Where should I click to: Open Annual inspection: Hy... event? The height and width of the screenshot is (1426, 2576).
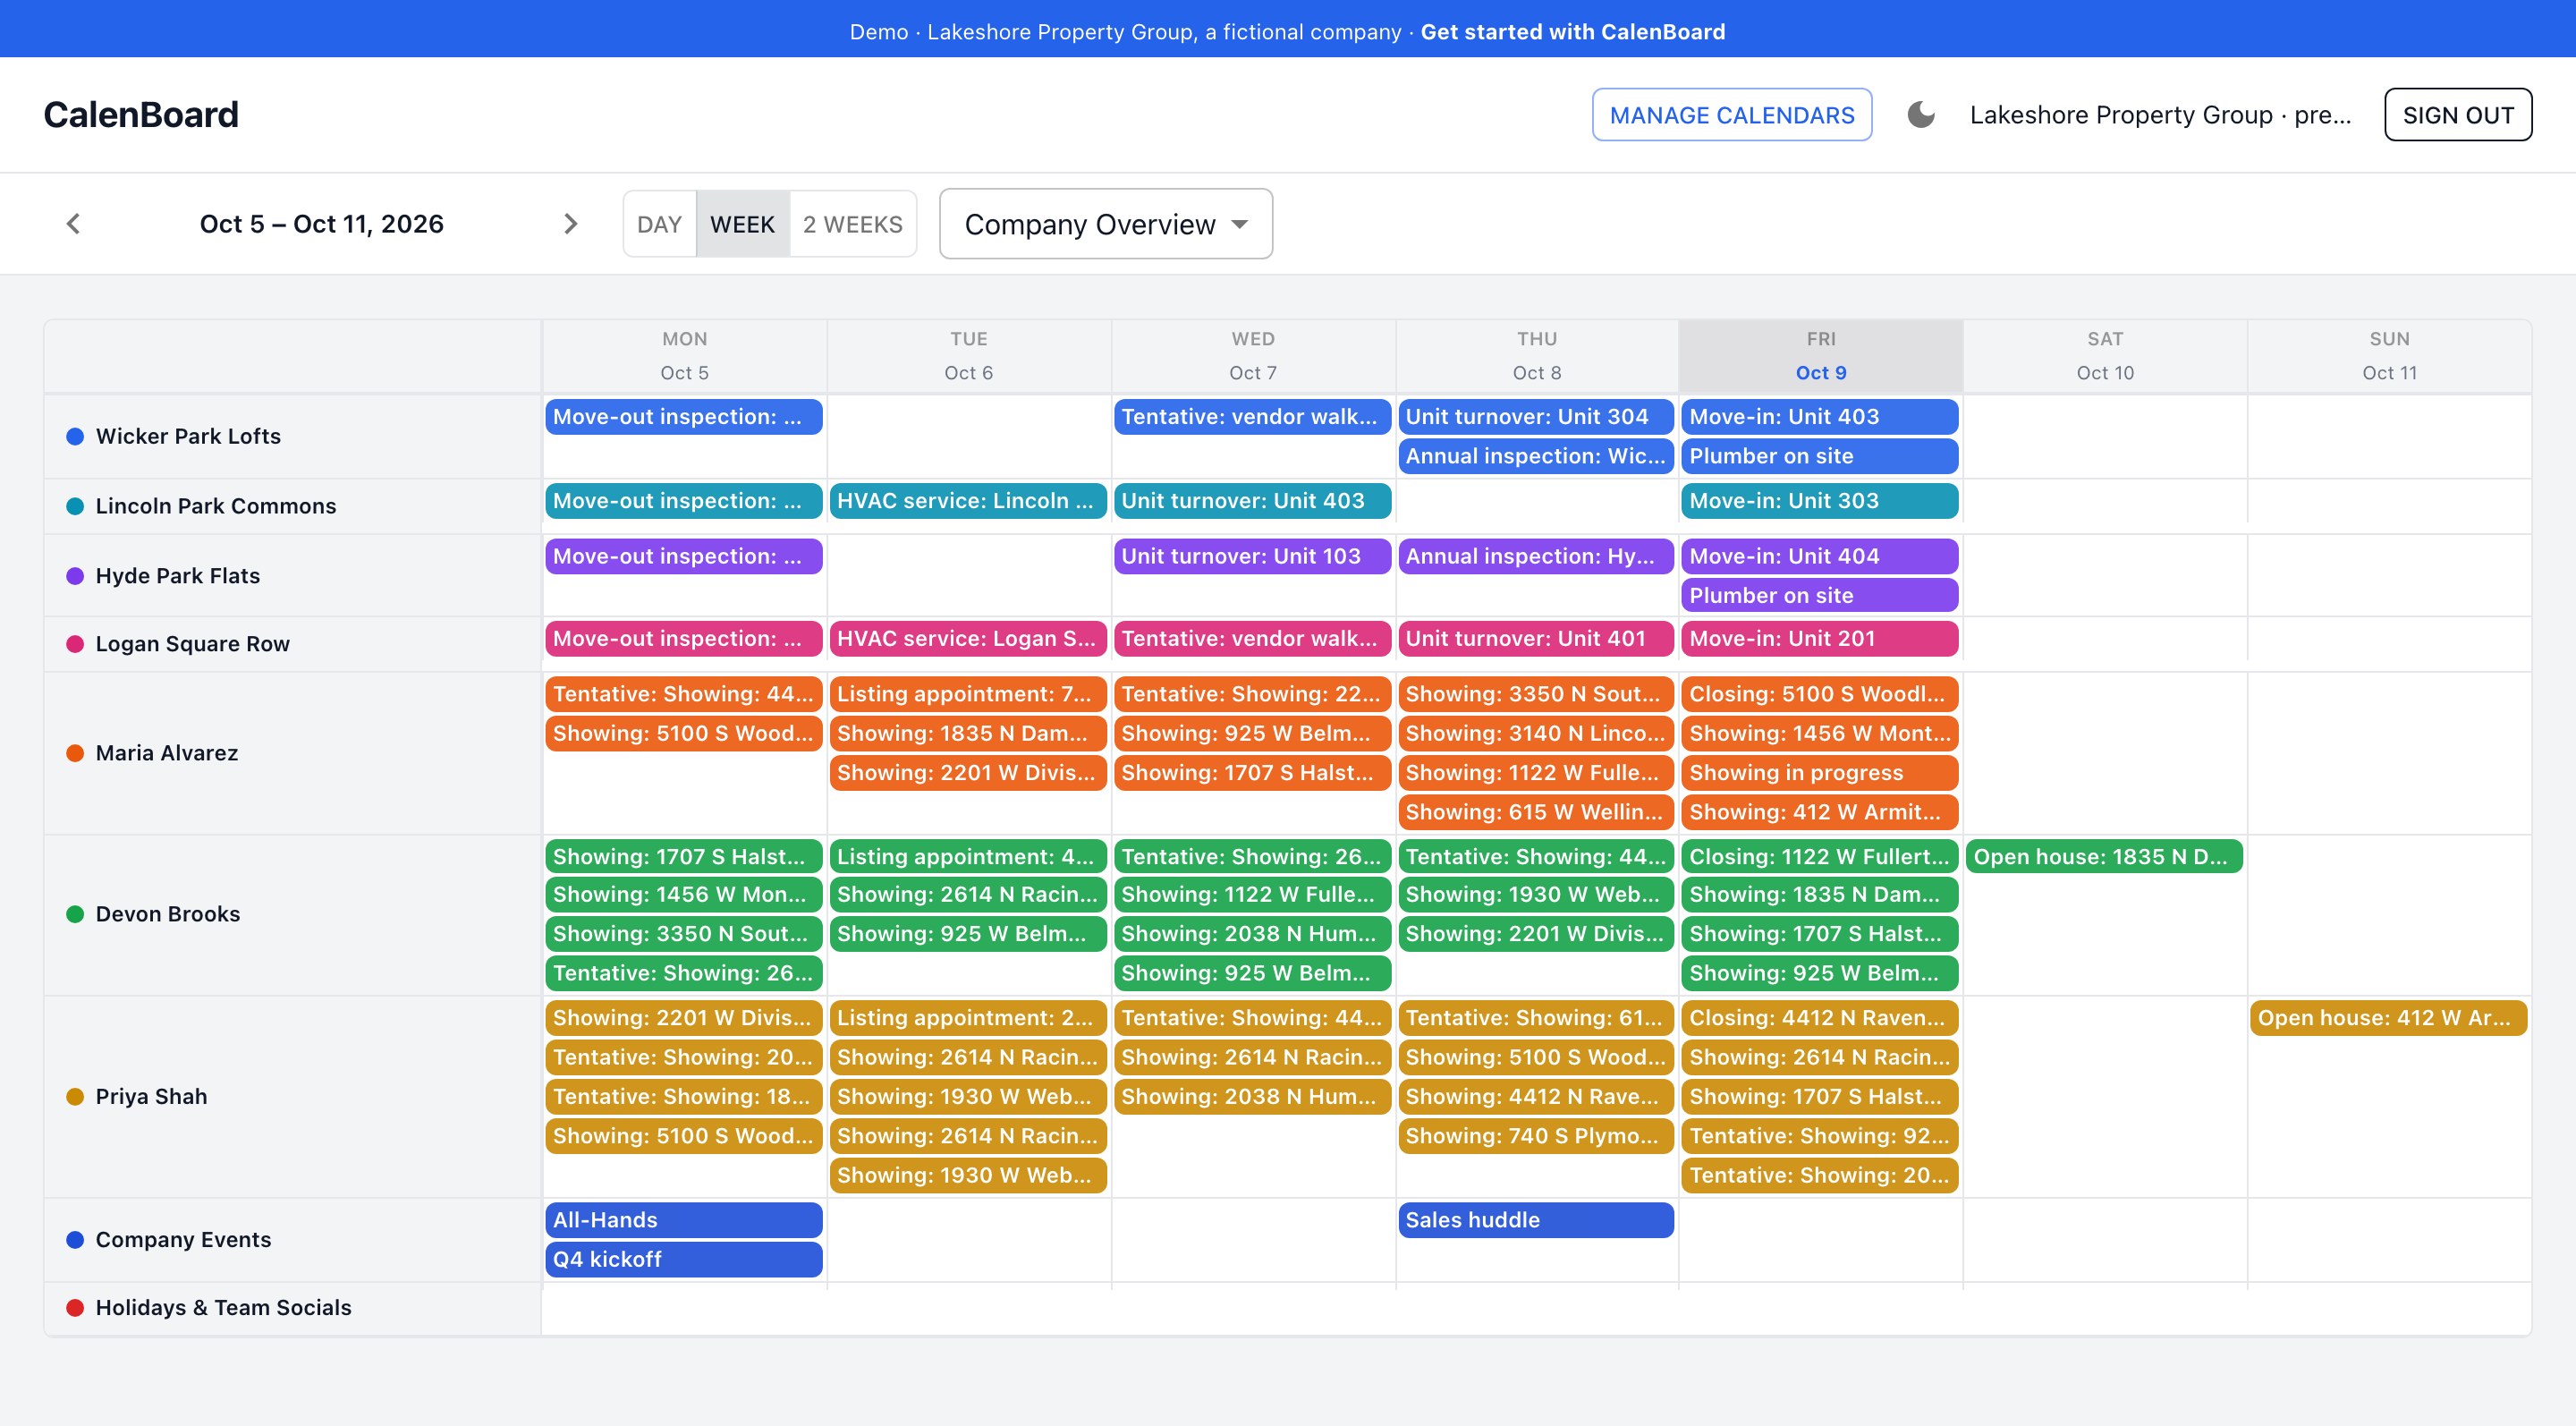coord(1536,556)
